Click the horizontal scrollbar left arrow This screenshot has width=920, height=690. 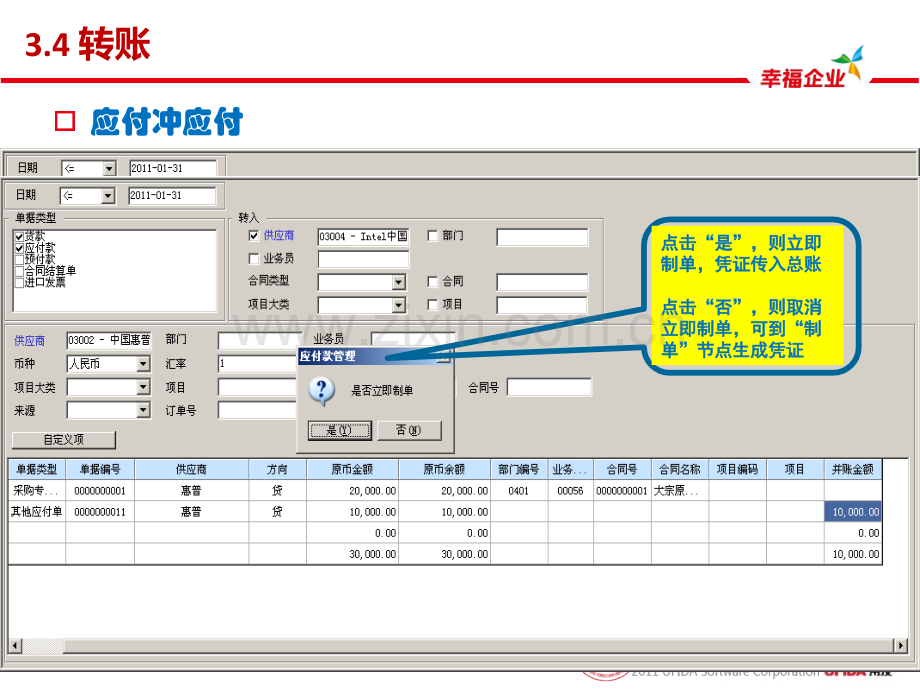click(x=15, y=646)
